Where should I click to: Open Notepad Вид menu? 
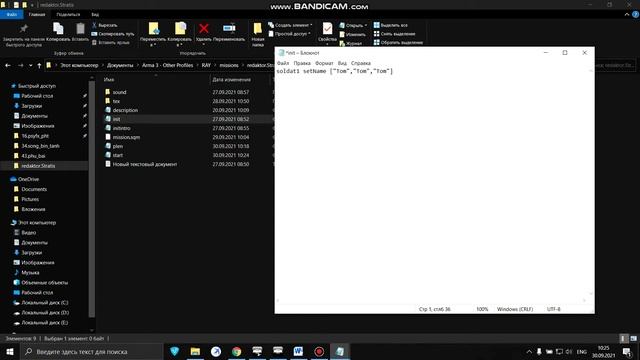tap(342, 63)
